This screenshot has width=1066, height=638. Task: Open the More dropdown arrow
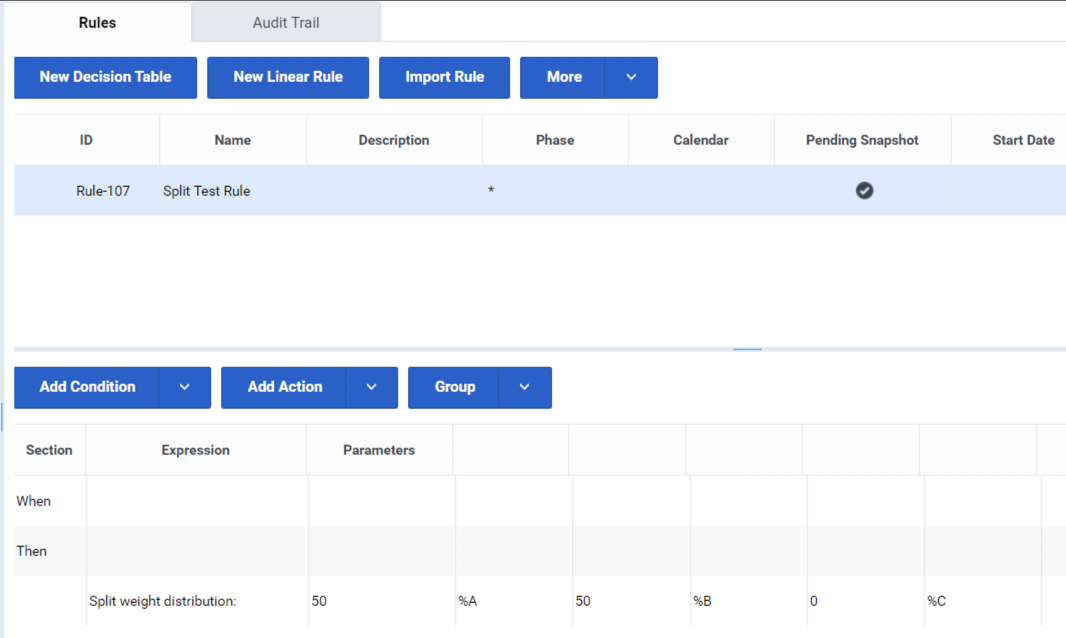631,78
